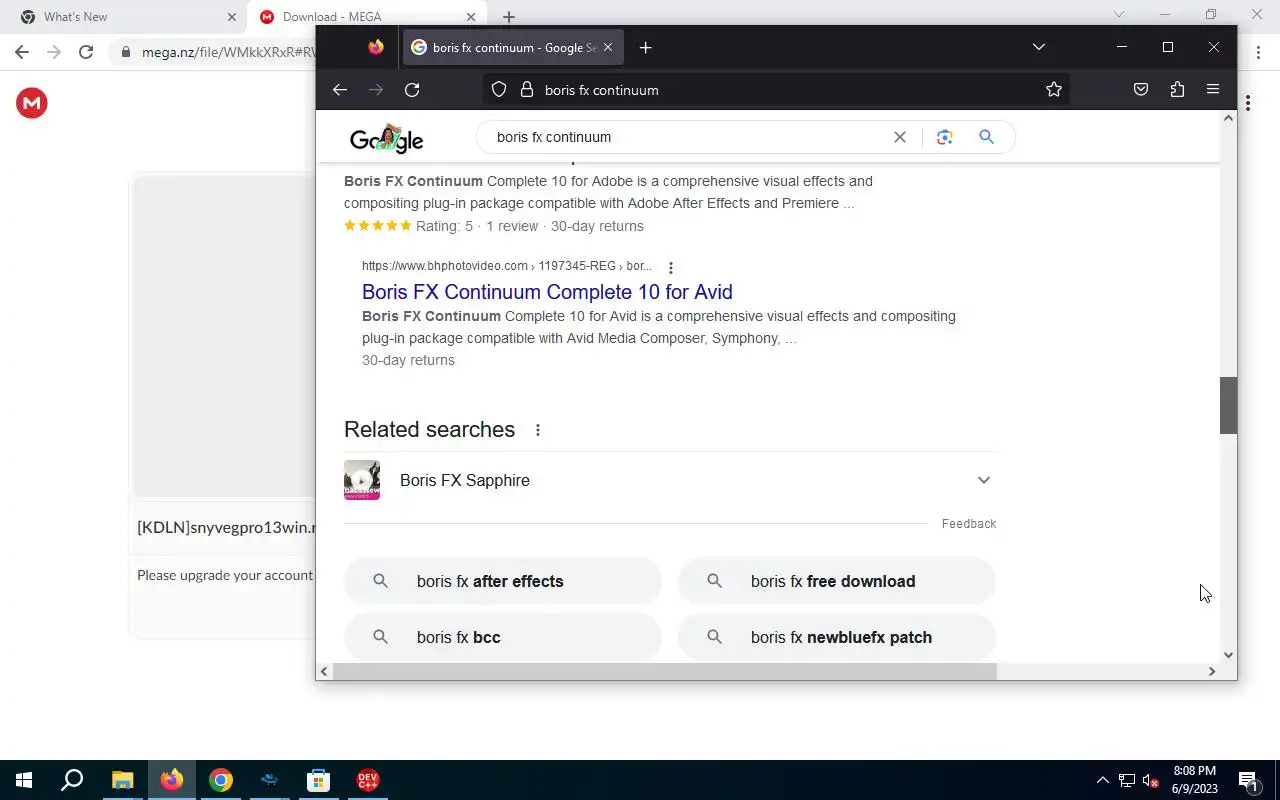Search boris fx free download
This screenshot has height=800, width=1280.
[837, 581]
